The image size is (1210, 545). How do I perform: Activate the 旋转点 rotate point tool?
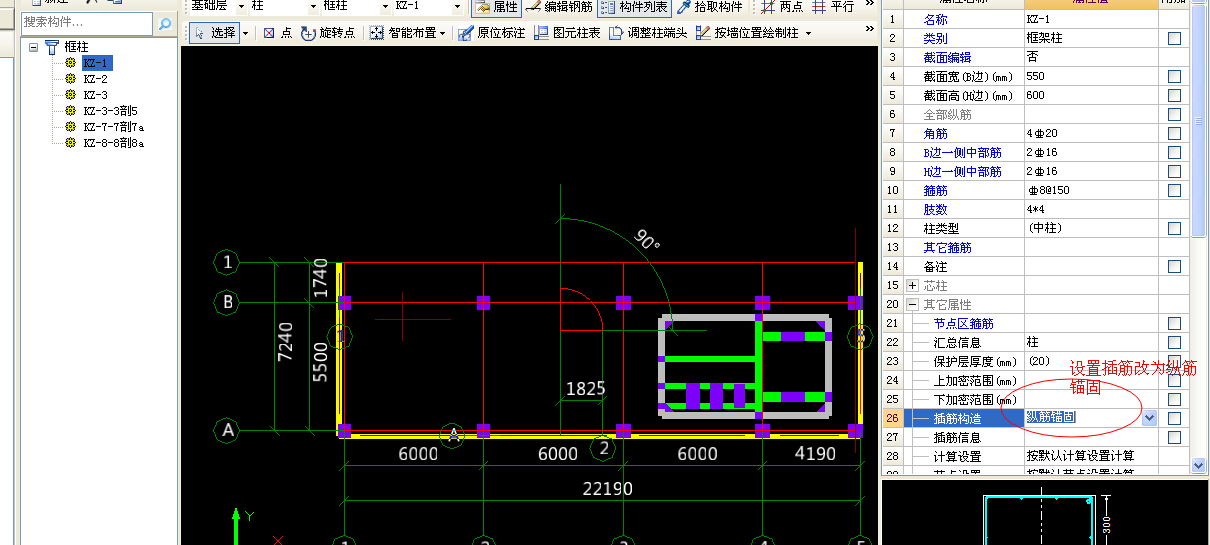tap(328, 33)
